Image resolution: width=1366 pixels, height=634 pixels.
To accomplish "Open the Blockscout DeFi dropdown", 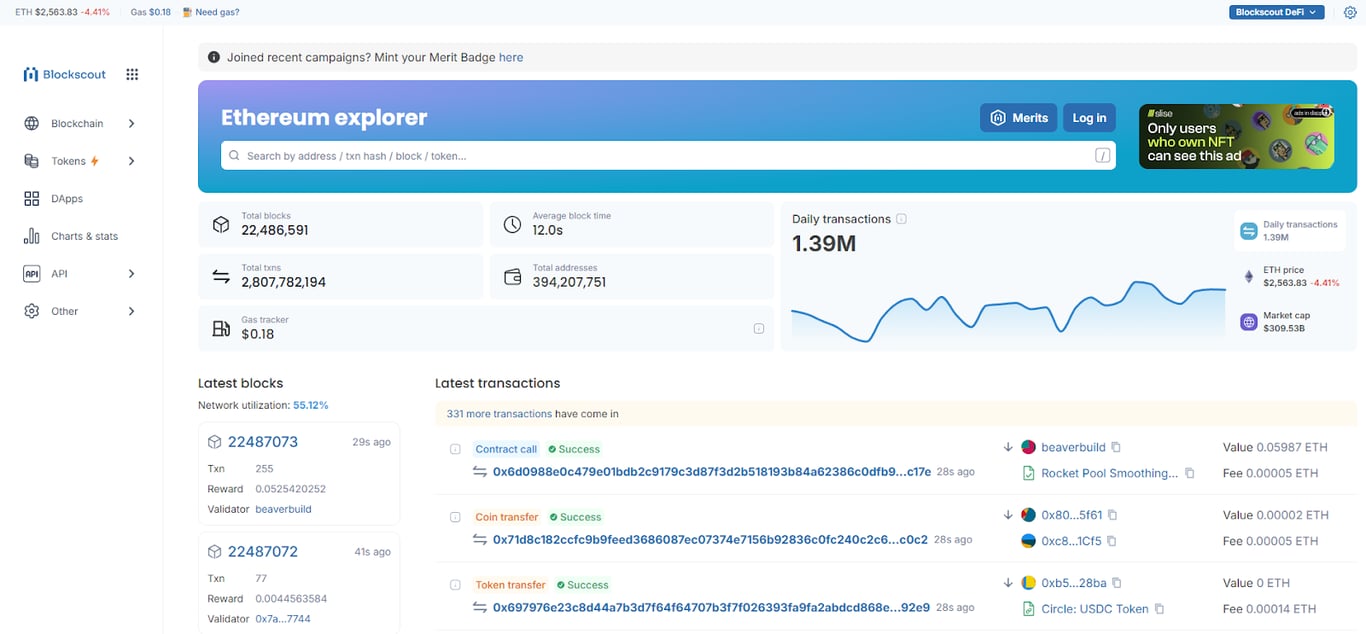I will 1276,12.
